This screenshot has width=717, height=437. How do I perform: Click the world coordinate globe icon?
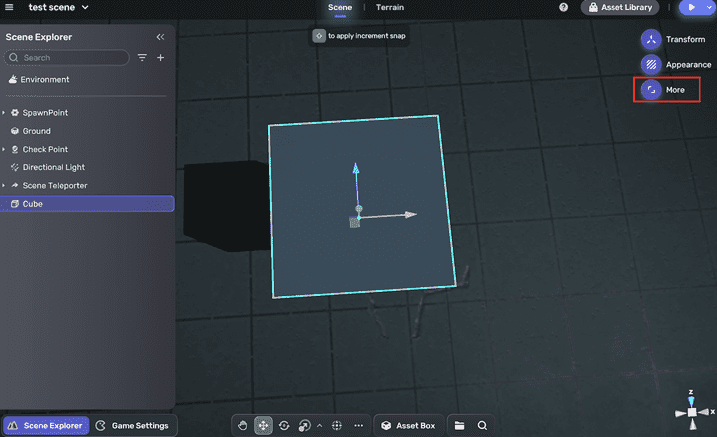[337, 425]
